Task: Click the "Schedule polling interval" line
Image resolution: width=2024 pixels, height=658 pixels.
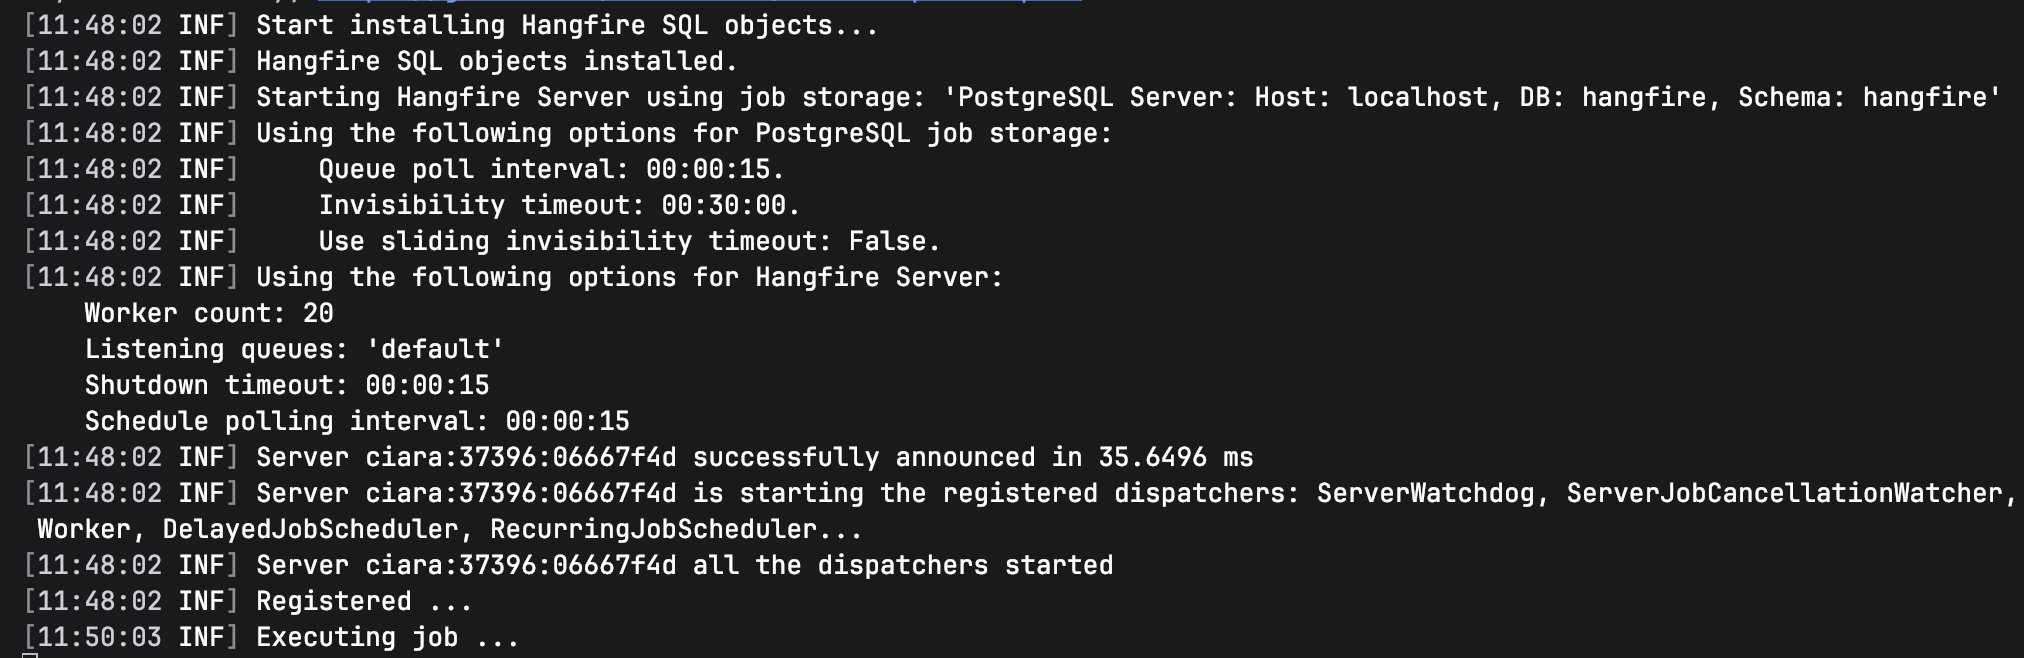Action: tap(356, 421)
